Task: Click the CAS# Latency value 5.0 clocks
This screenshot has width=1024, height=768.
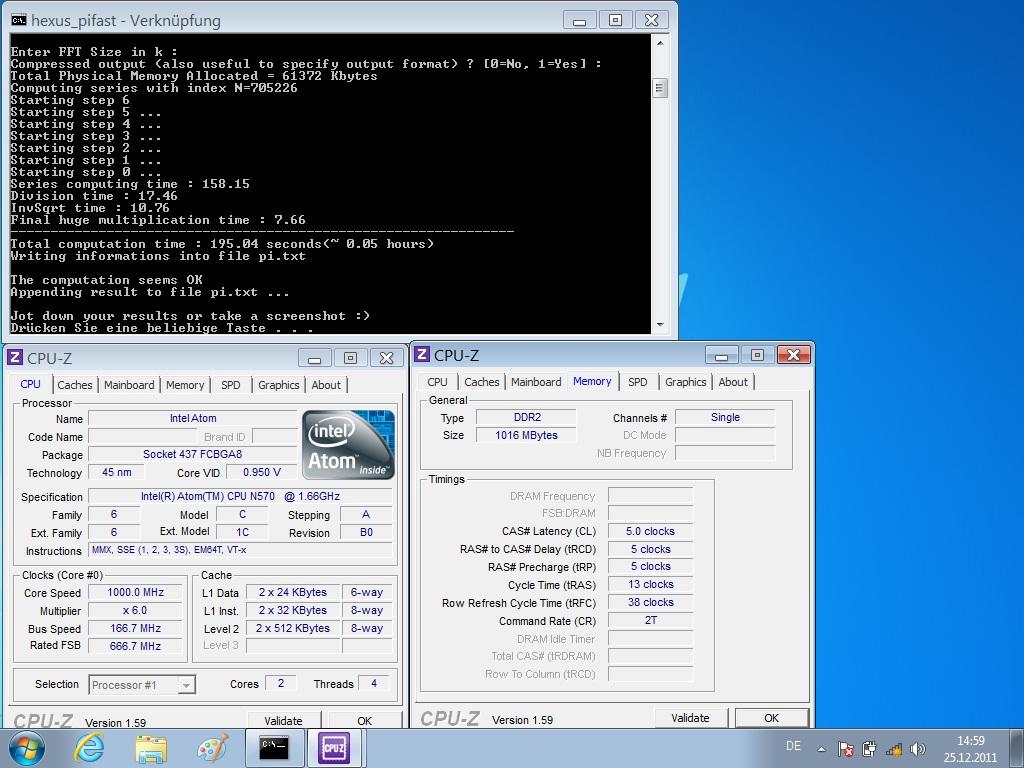Action: 650,531
